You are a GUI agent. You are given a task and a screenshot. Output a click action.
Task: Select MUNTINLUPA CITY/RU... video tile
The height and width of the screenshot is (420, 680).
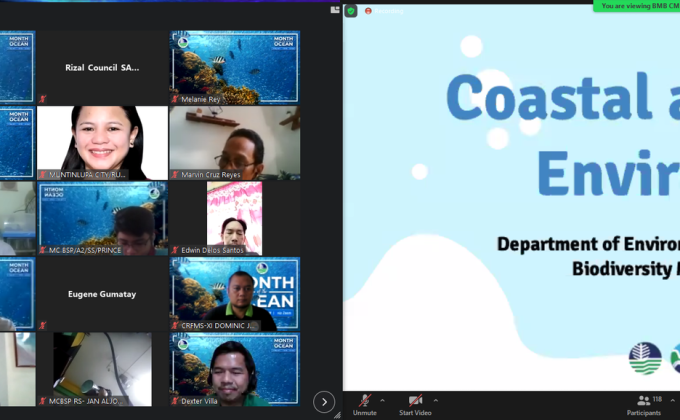[x=102, y=143]
